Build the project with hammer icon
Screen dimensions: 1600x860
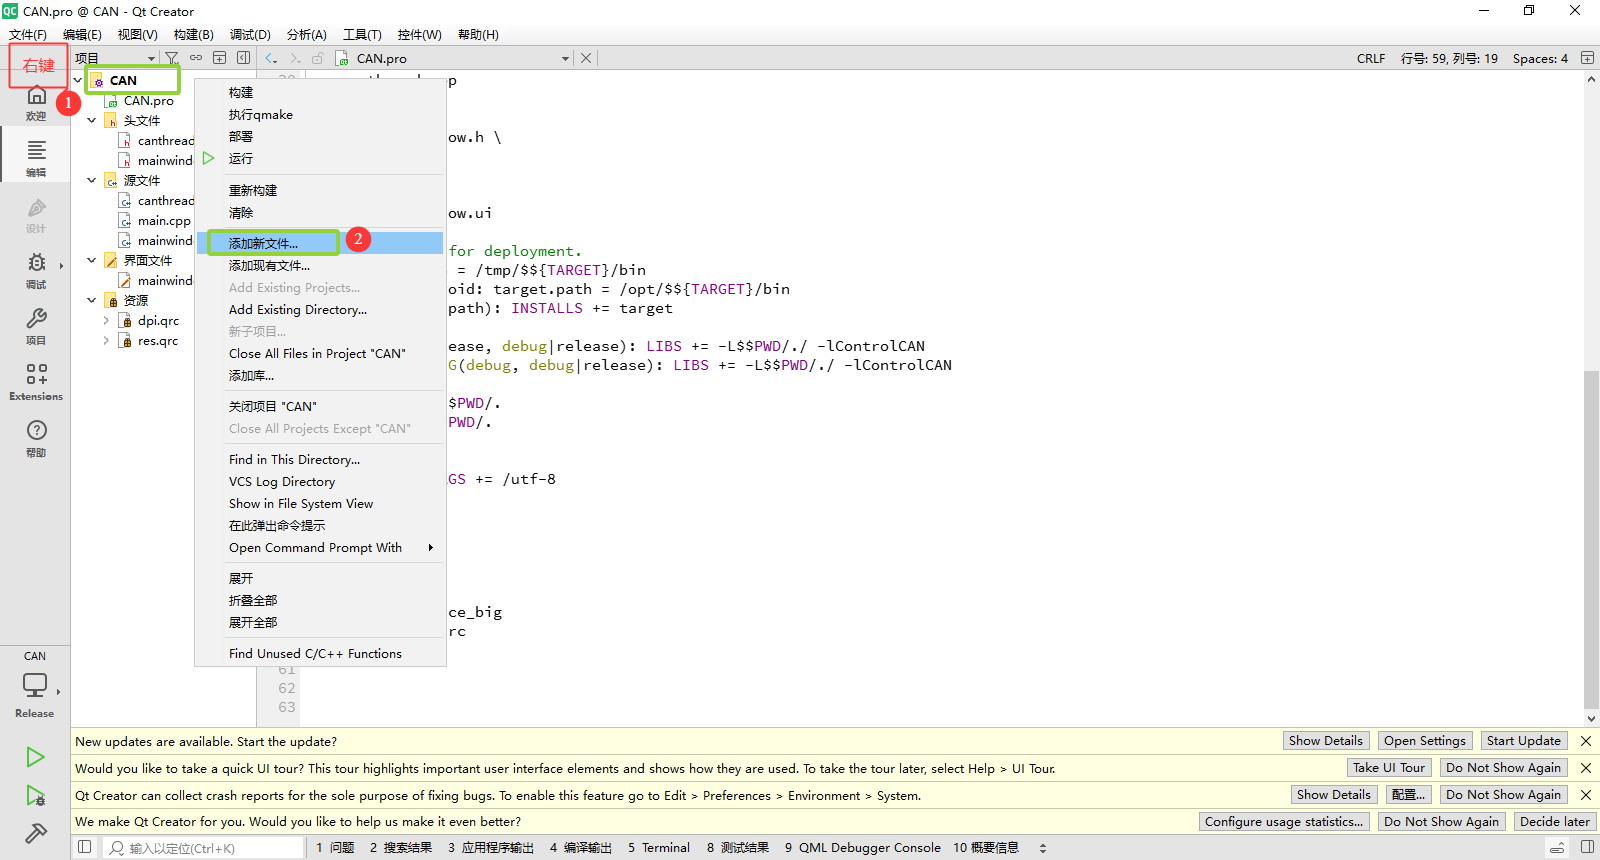point(35,833)
